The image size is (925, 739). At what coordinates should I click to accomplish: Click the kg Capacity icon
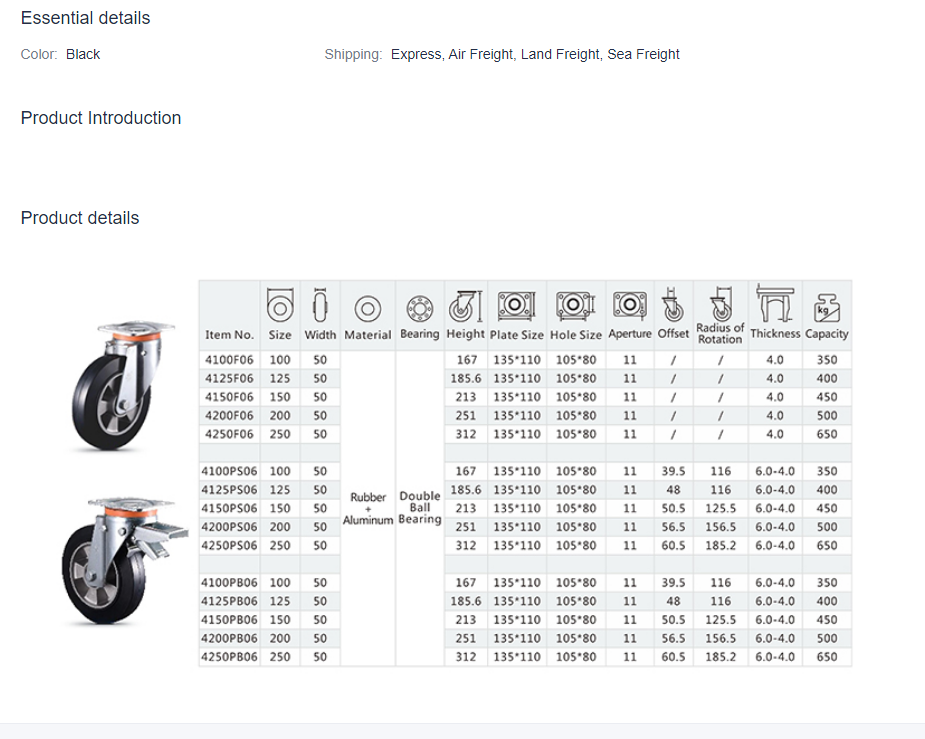tap(826, 305)
